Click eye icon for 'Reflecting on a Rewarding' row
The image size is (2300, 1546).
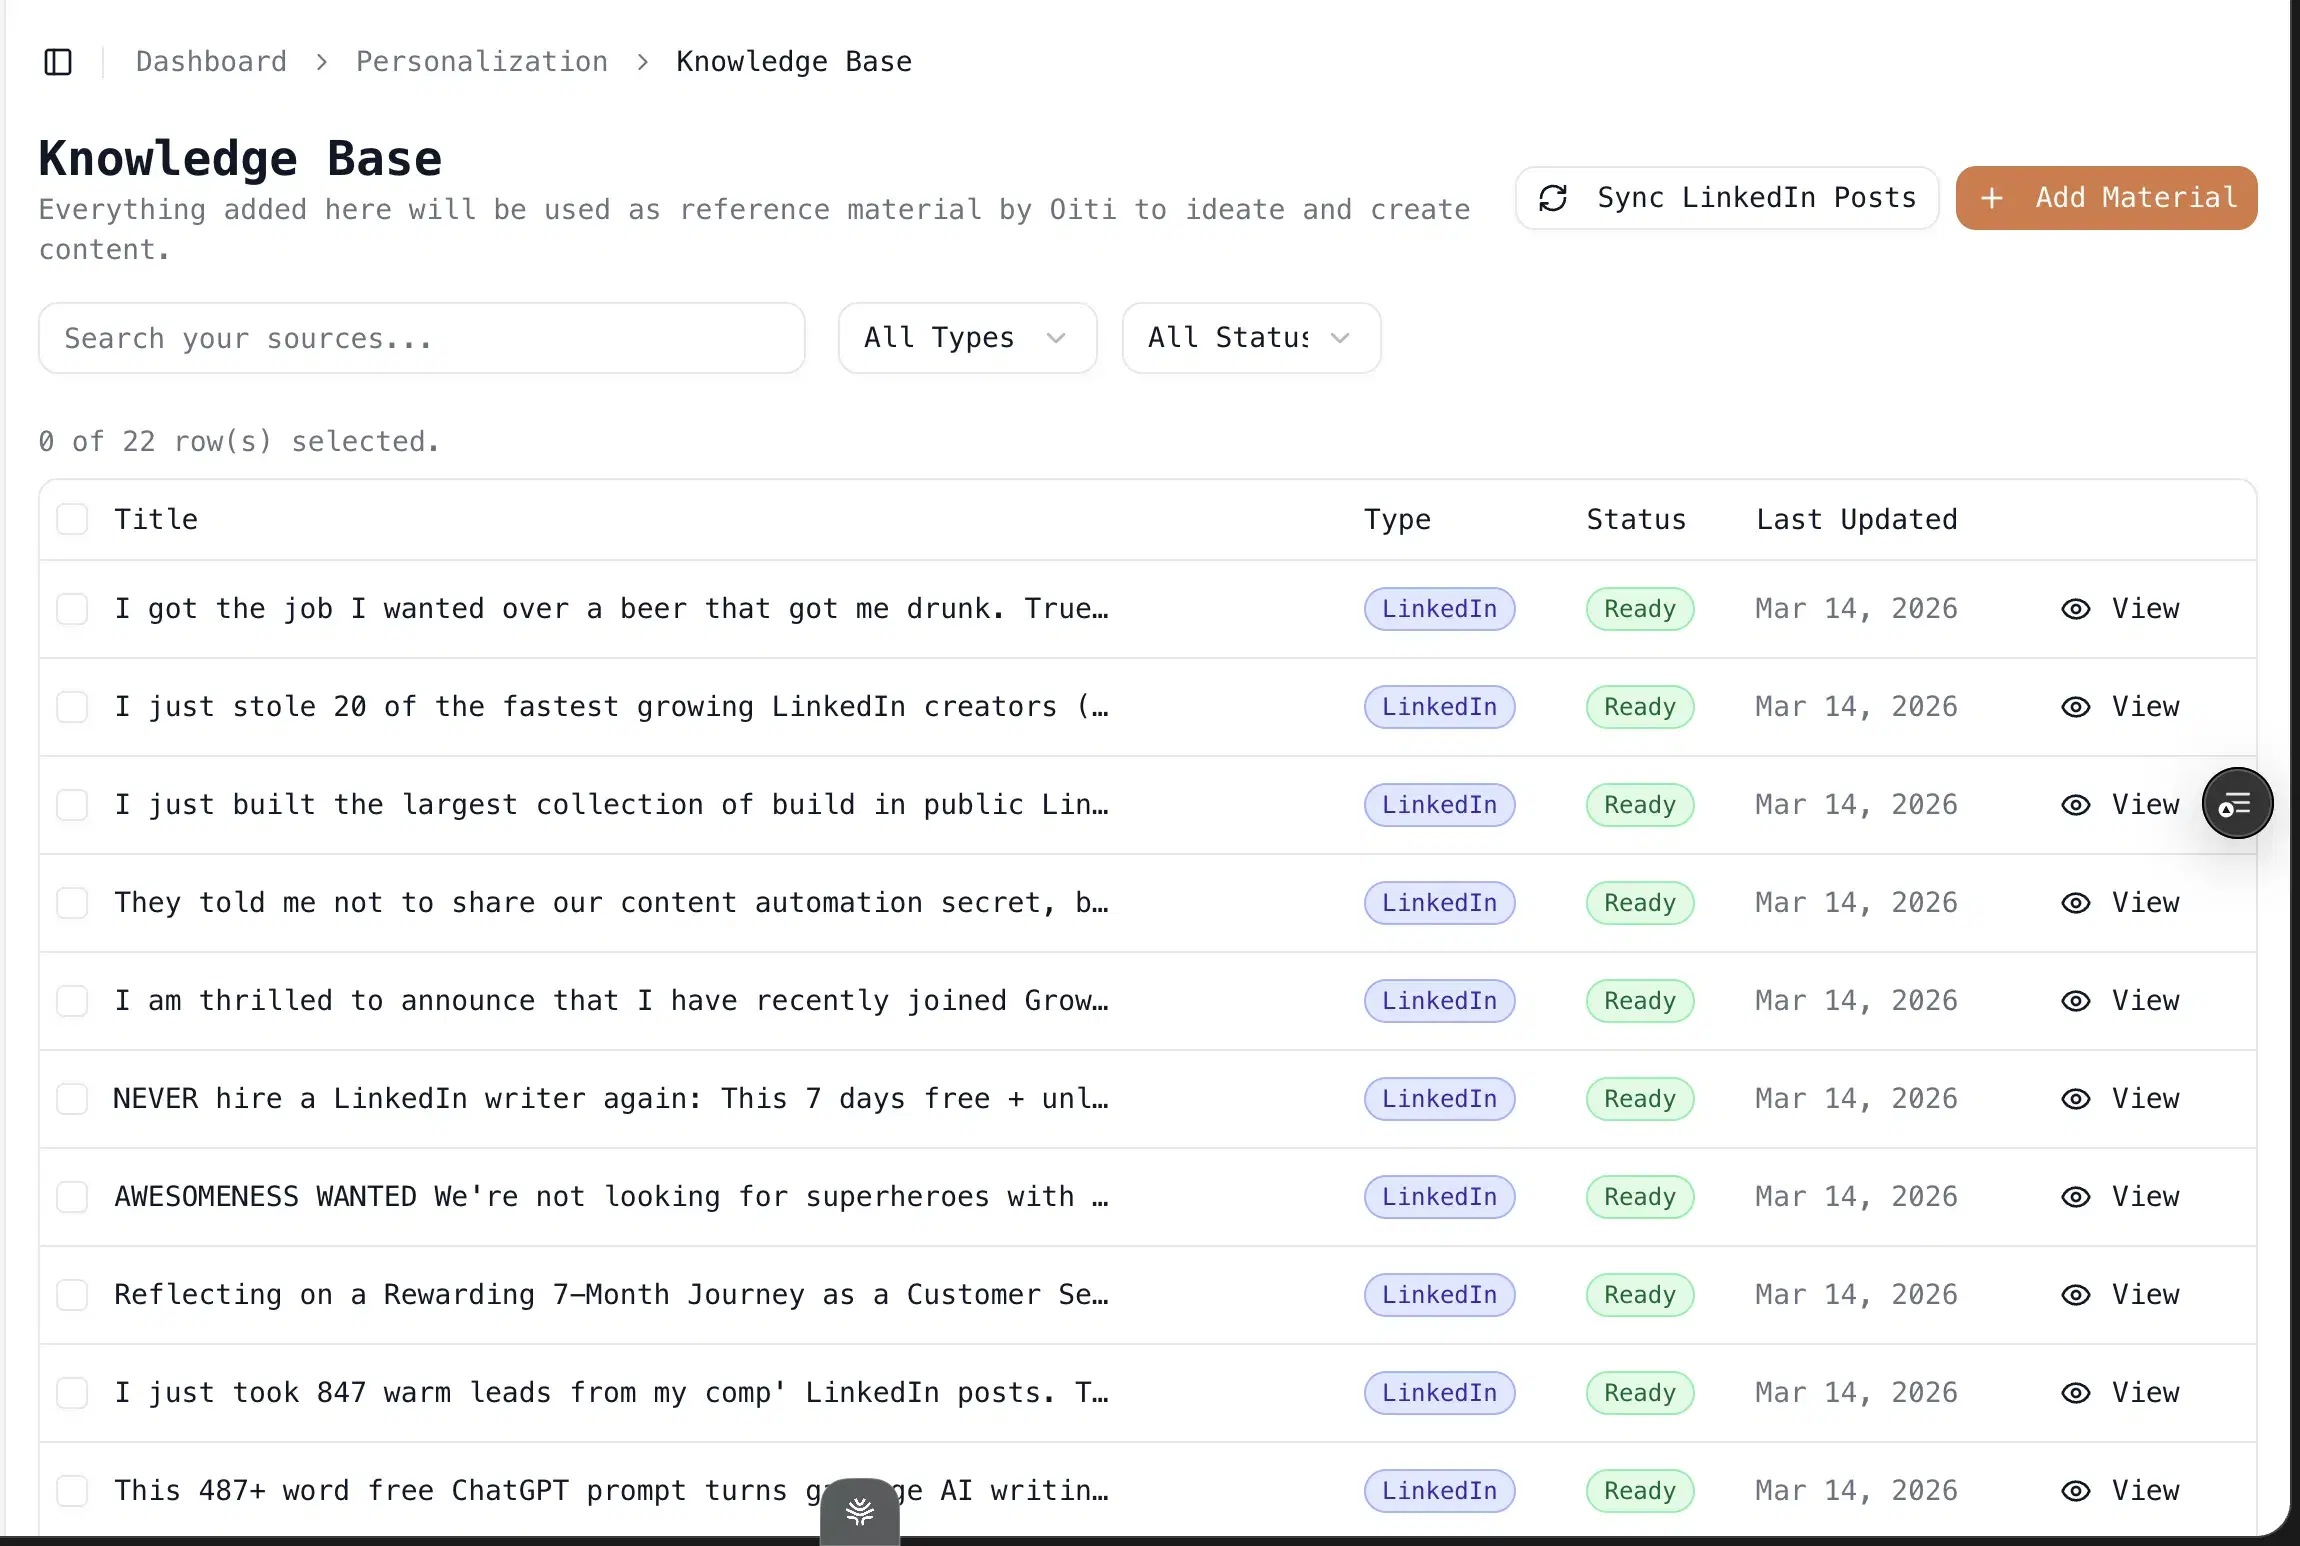tap(2076, 1295)
